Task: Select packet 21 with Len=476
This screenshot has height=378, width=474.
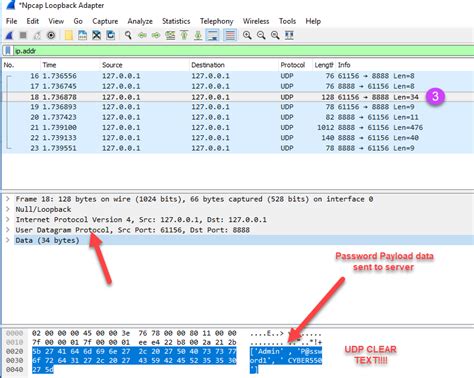Action: pyautogui.click(x=238, y=128)
